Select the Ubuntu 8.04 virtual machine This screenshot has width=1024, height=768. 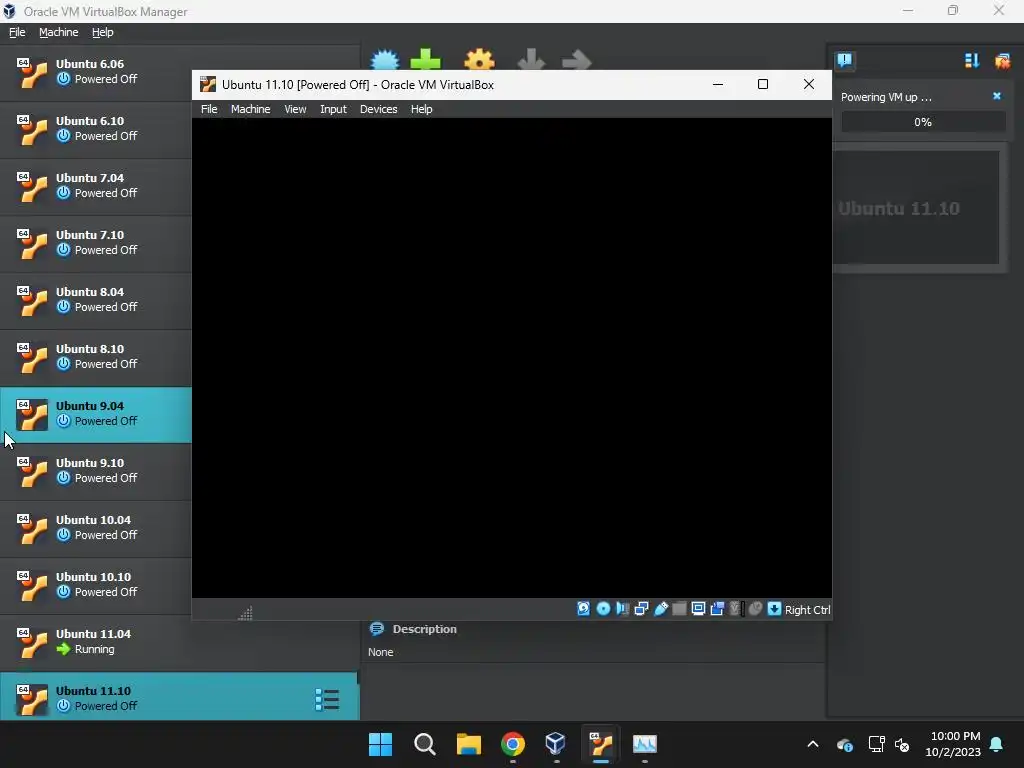95,300
